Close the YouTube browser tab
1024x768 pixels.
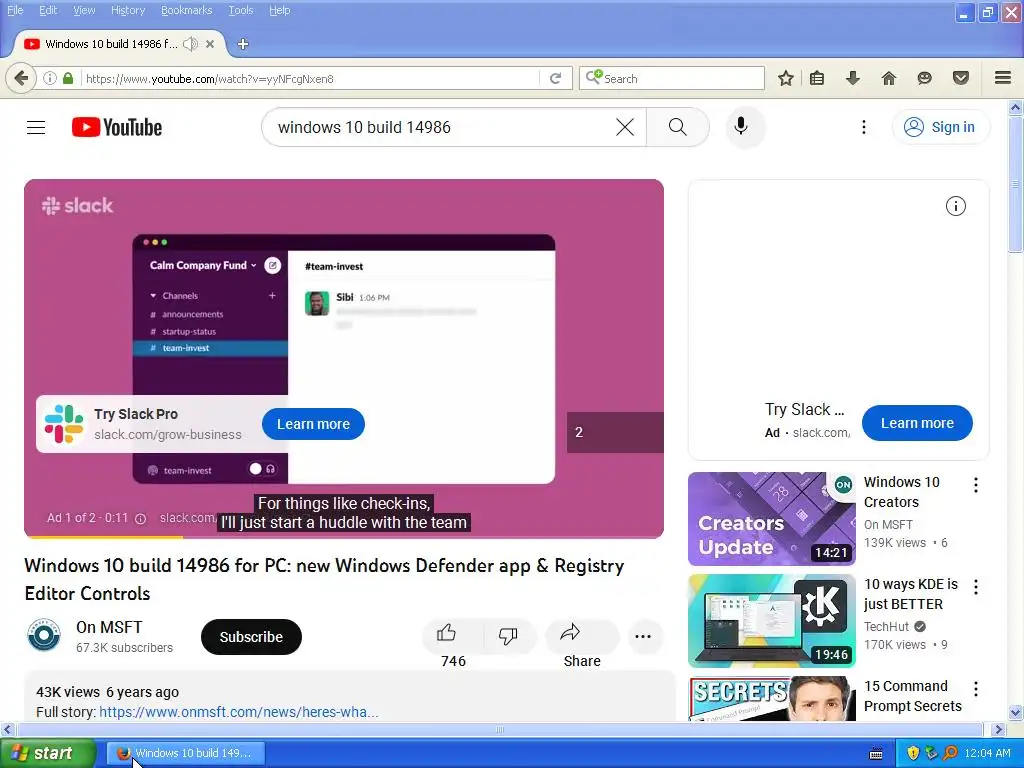[210, 44]
